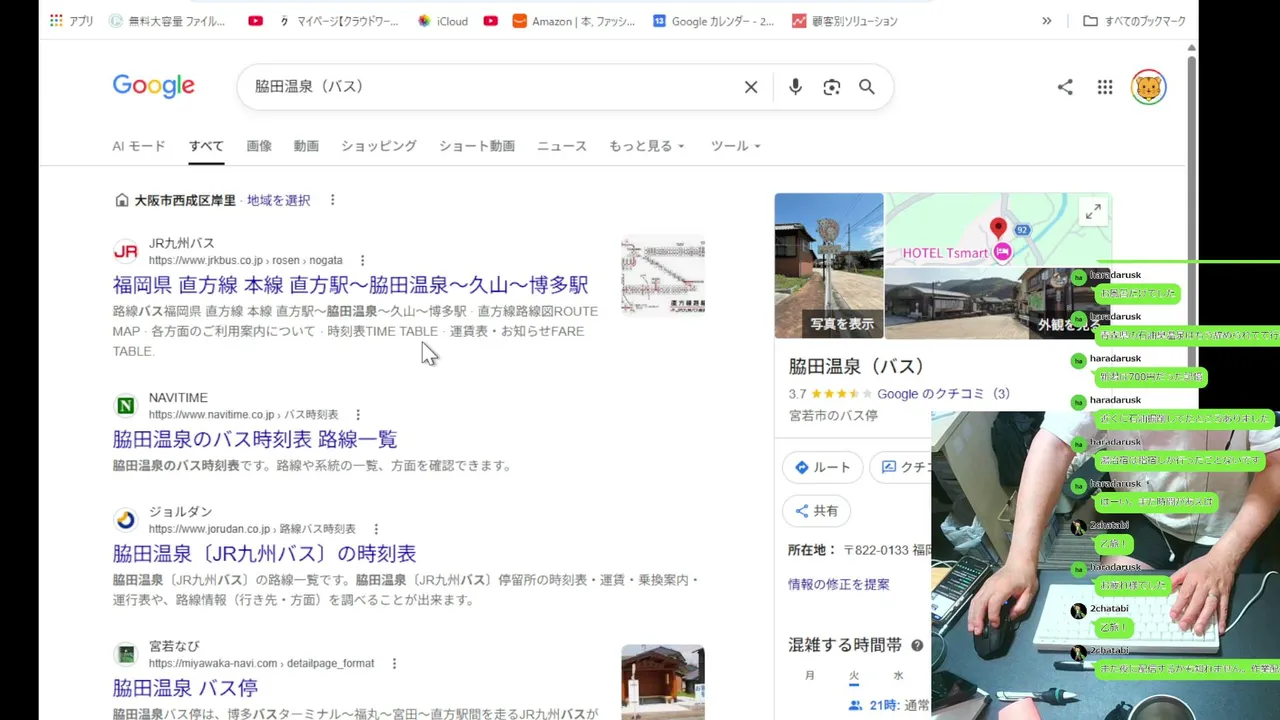This screenshot has height=720, width=1280.
Task: Expand the map with the fullscreen icon
Action: [x=1093, y=212]
